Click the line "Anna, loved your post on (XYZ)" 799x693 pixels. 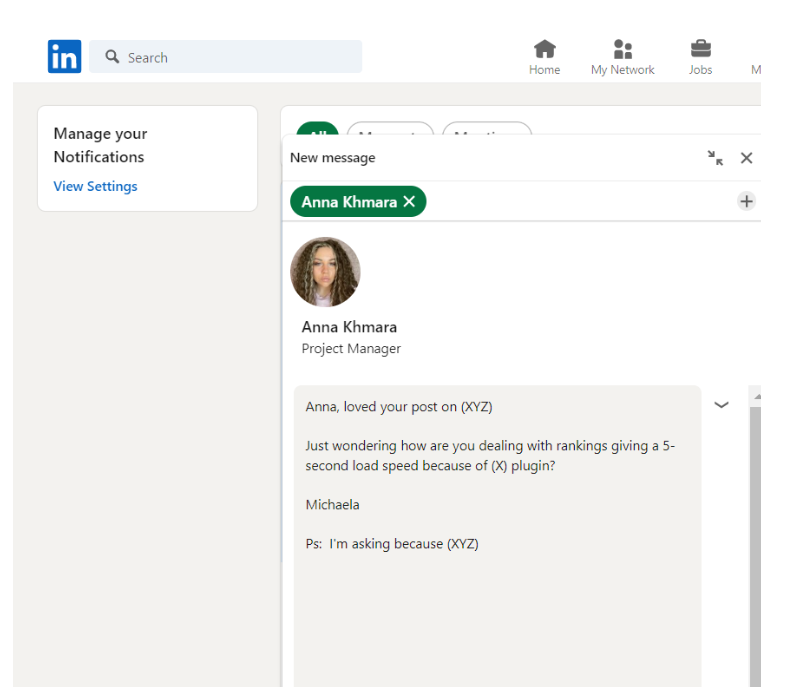pos(399,407)
